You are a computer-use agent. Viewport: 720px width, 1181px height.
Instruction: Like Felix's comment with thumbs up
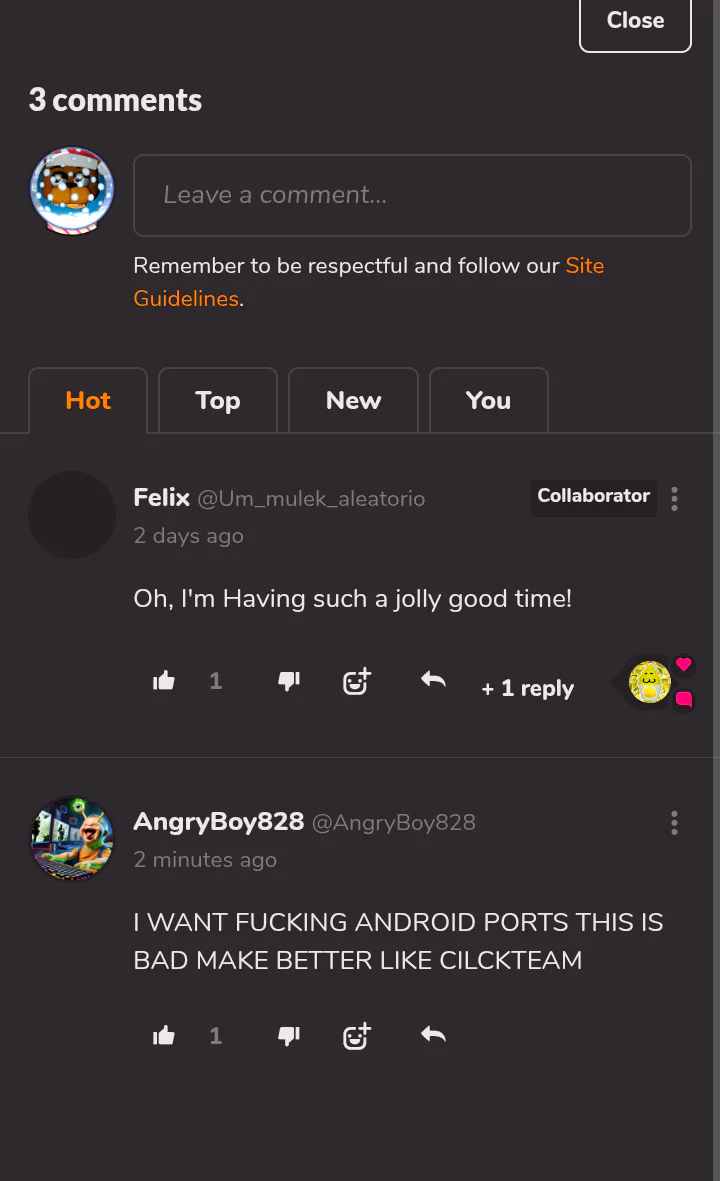click(x=164, y=682)
